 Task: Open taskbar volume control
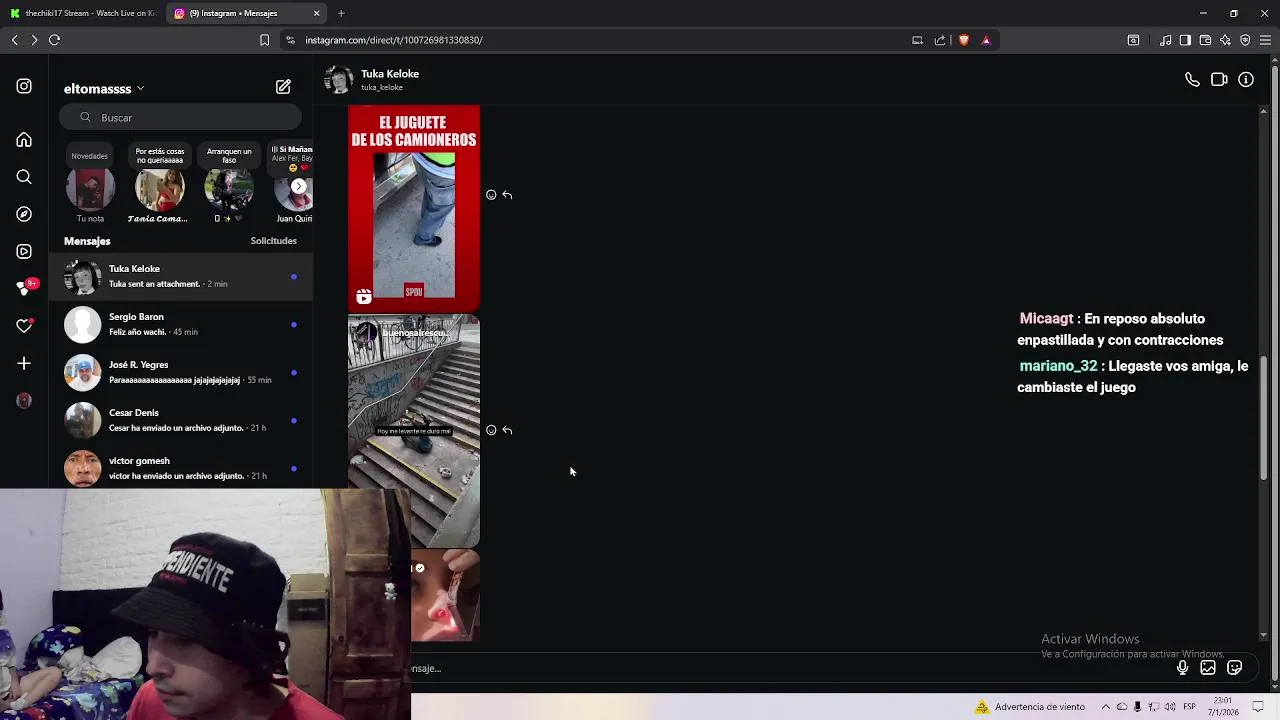[x=1170, y=707]
